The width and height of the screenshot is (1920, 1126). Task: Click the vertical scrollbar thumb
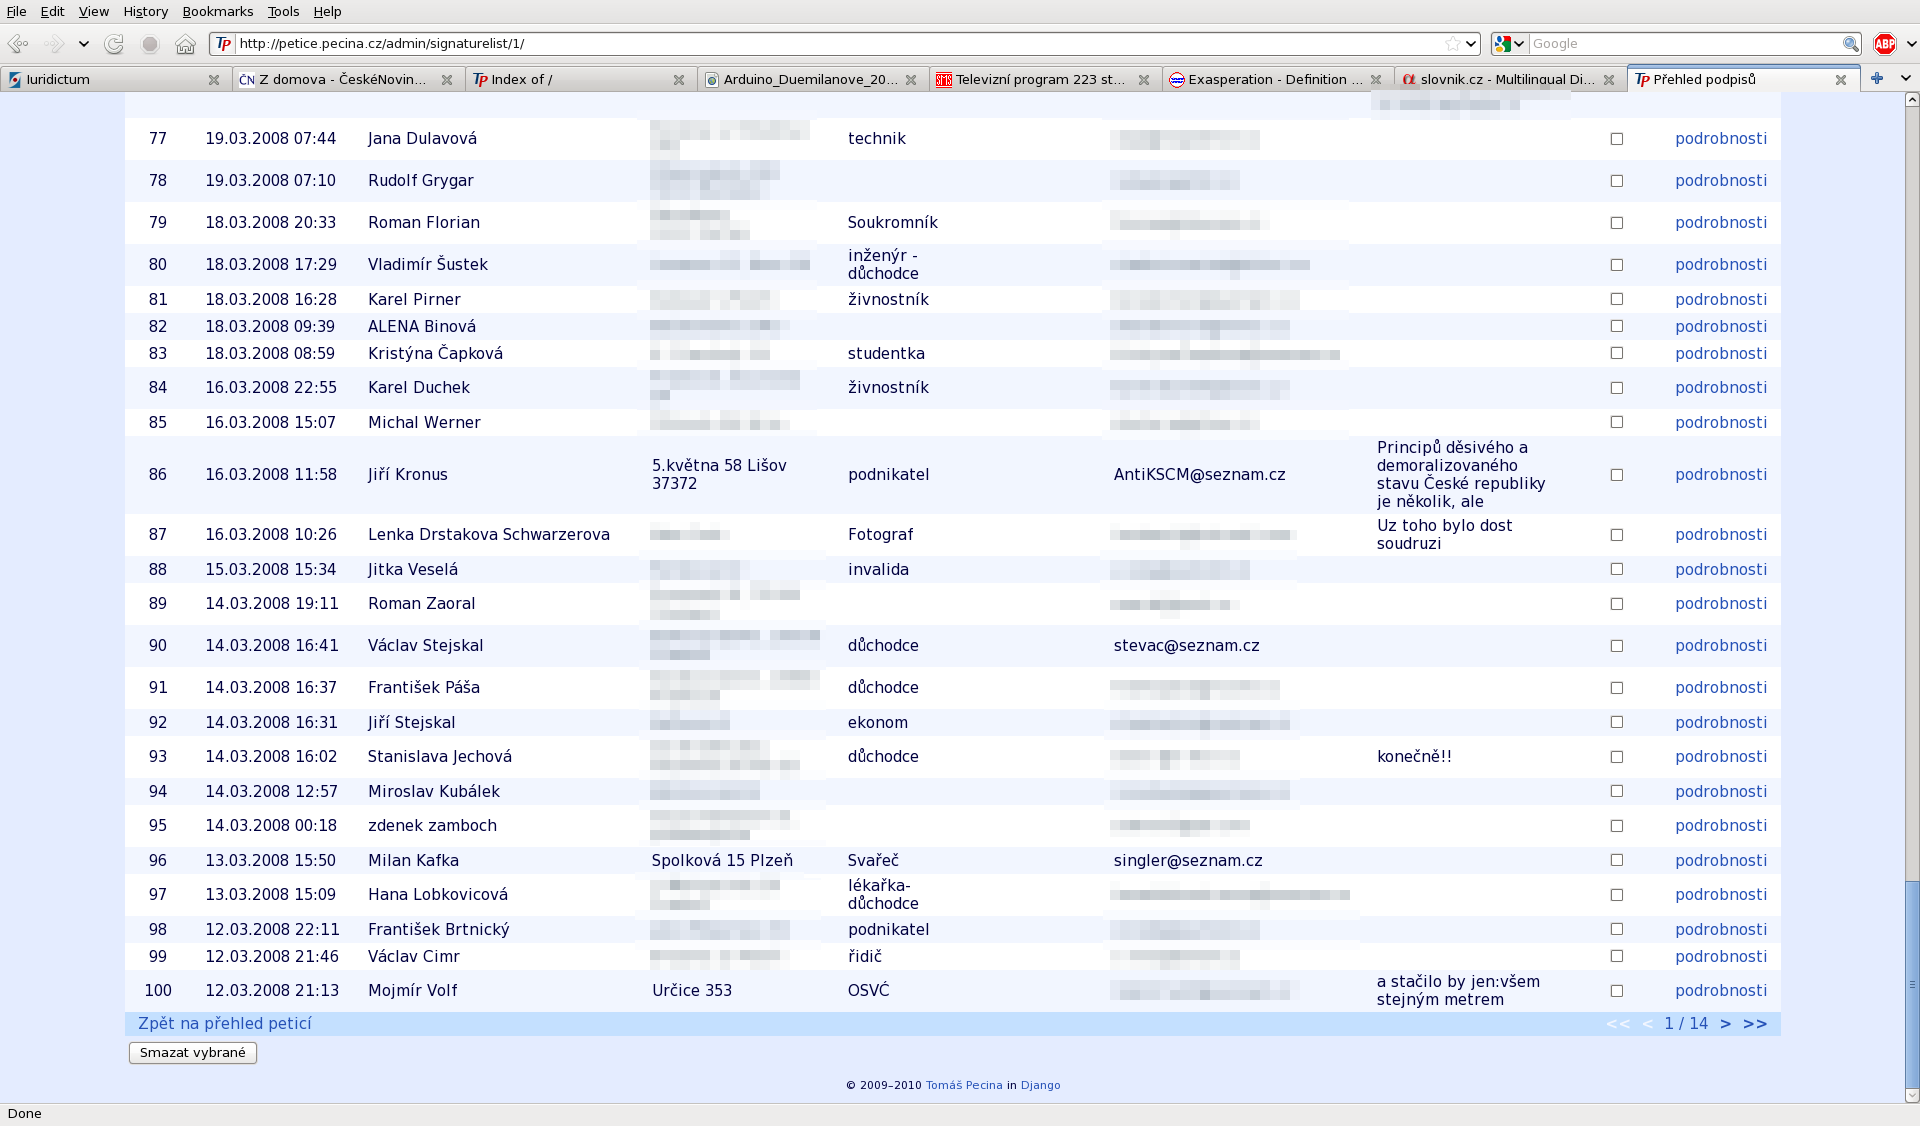tap(1912, 983)
